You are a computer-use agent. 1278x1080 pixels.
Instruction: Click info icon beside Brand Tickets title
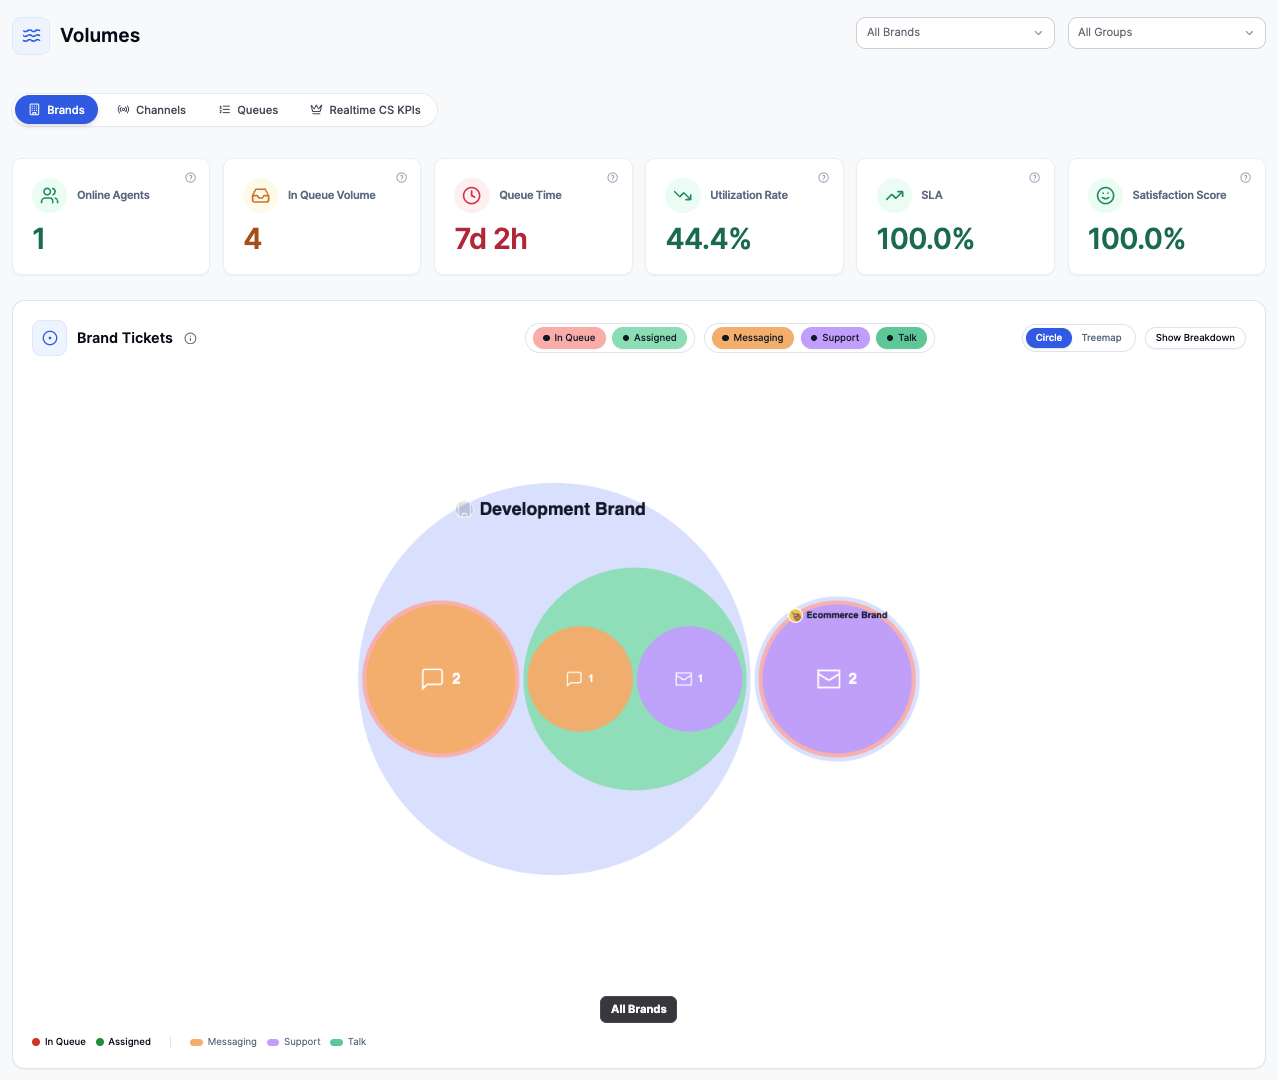190,338
